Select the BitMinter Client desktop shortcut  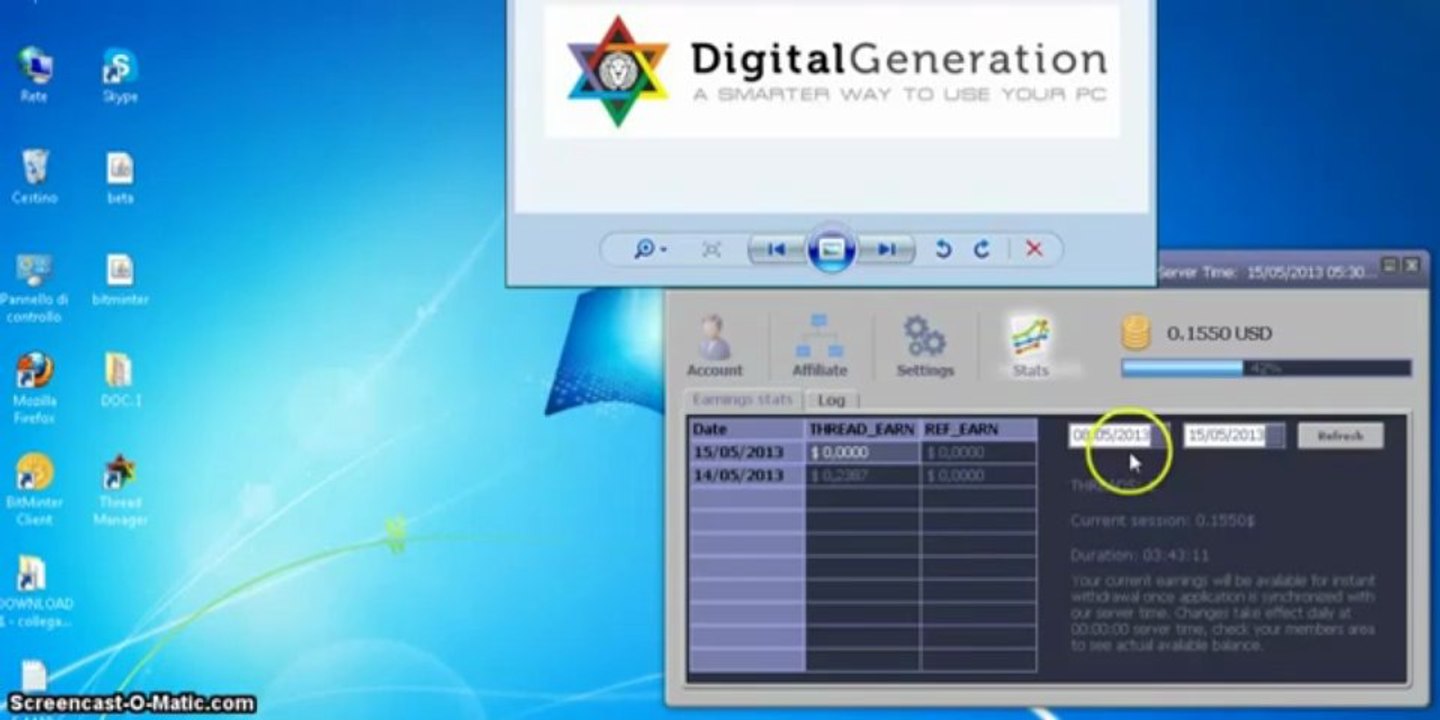[34, 489]
